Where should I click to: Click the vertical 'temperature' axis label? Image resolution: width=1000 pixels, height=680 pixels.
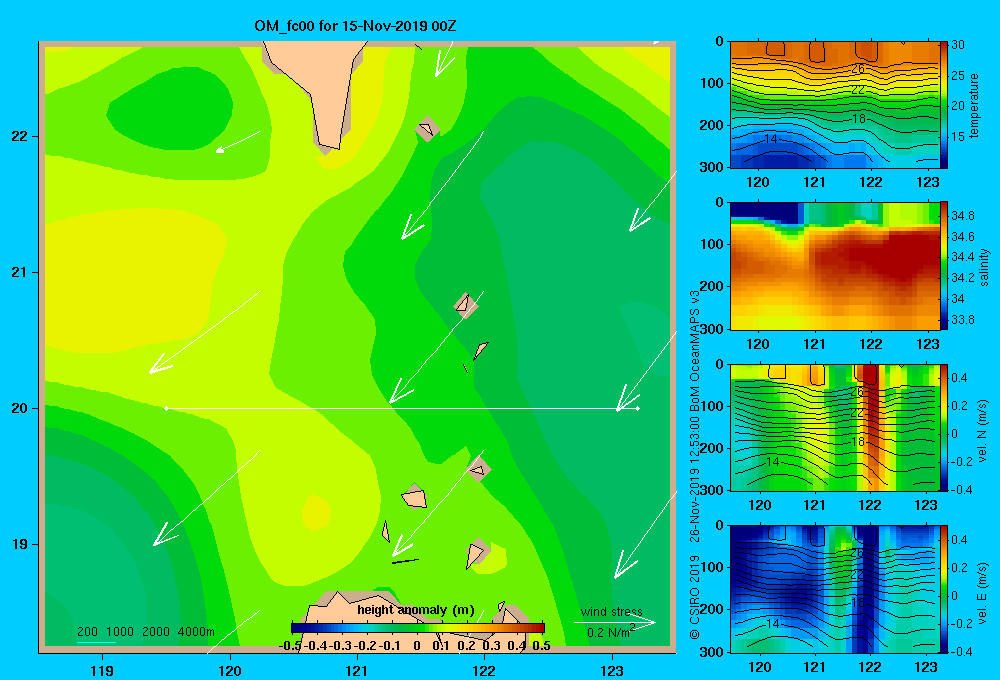pyautogui.click(x=974, y=105)
